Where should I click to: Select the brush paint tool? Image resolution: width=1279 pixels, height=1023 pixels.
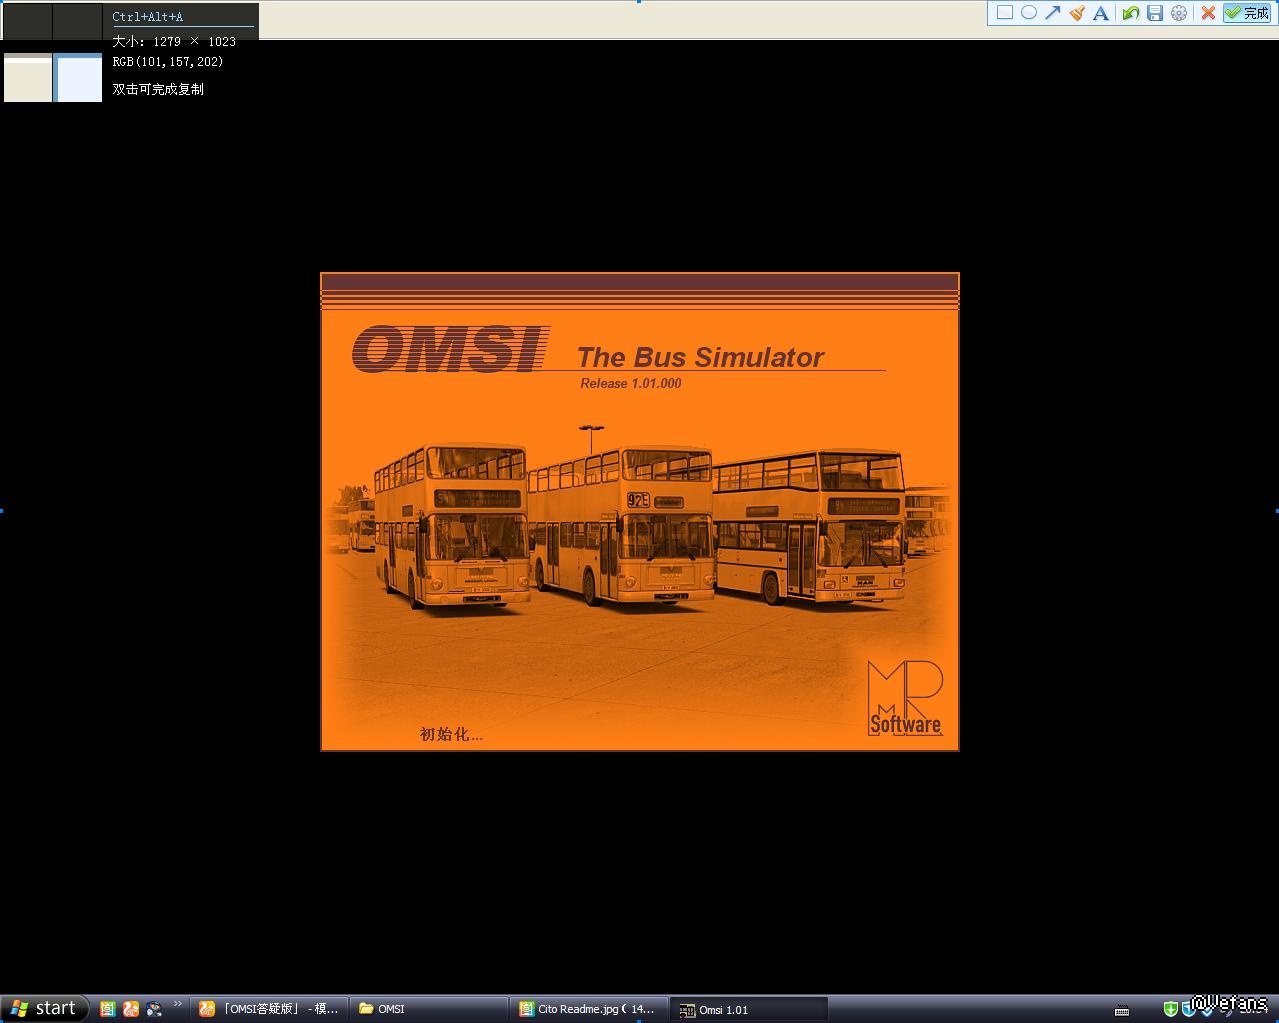point(1077,13)
